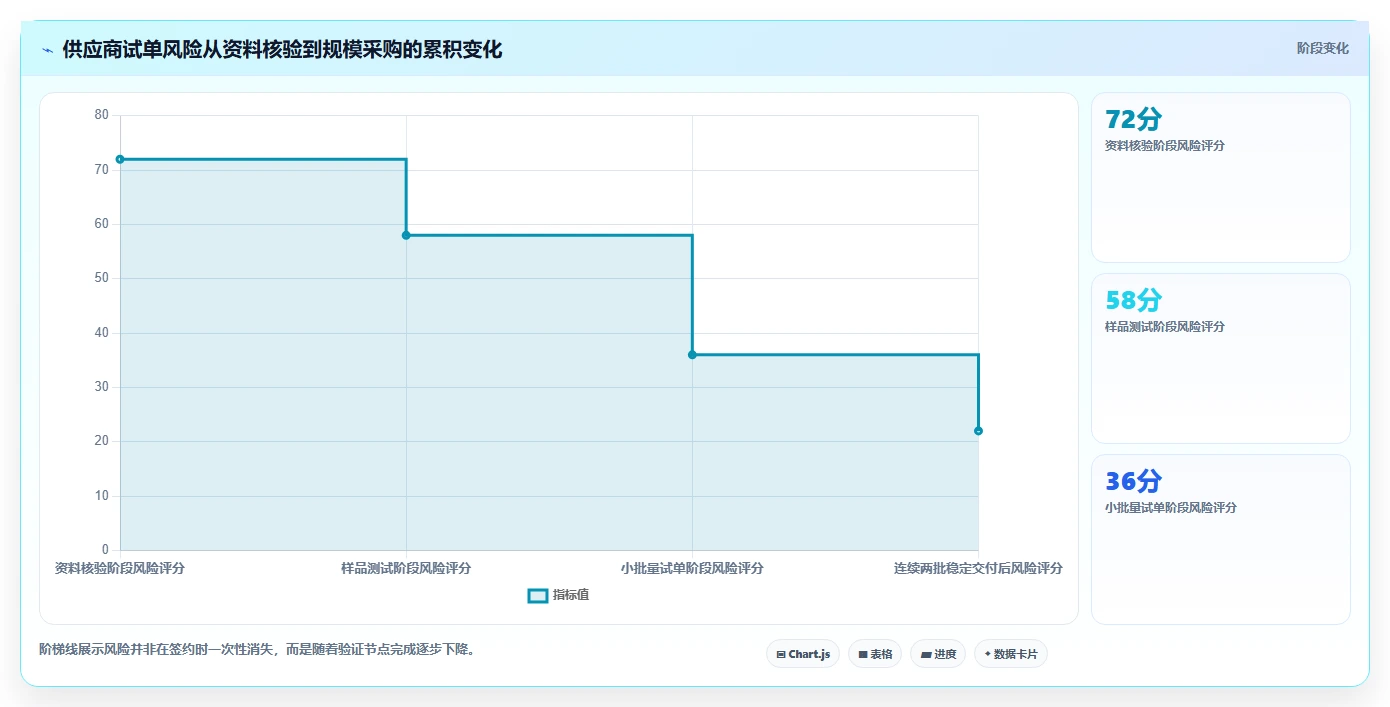The image size is (1390, 707).
Task: Click the 数据卡片 chip
Action: pos(1011,654)
